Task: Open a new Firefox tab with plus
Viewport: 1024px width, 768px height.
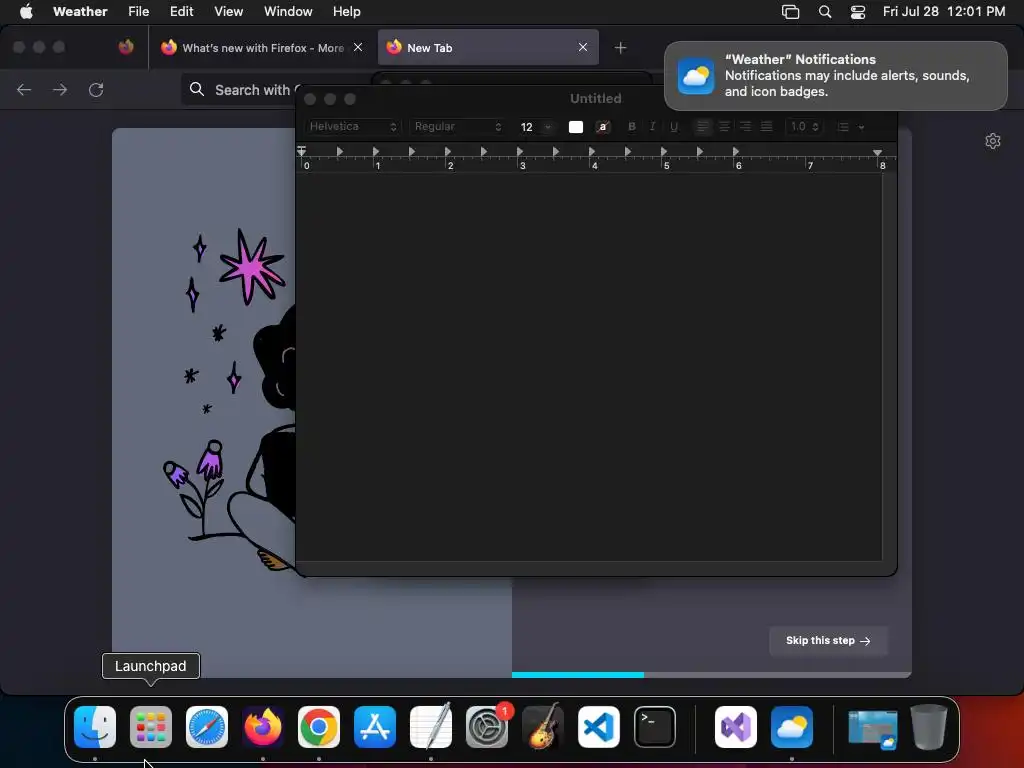Action: [620, 48]
